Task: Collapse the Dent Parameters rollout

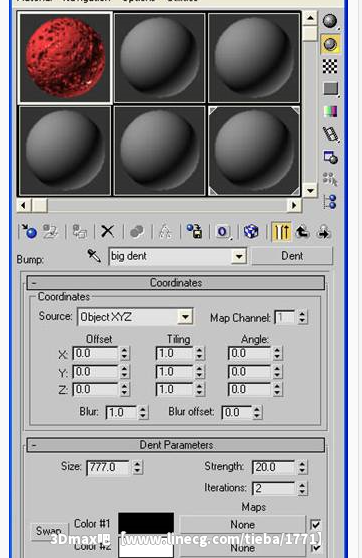Action: (176, 445)
